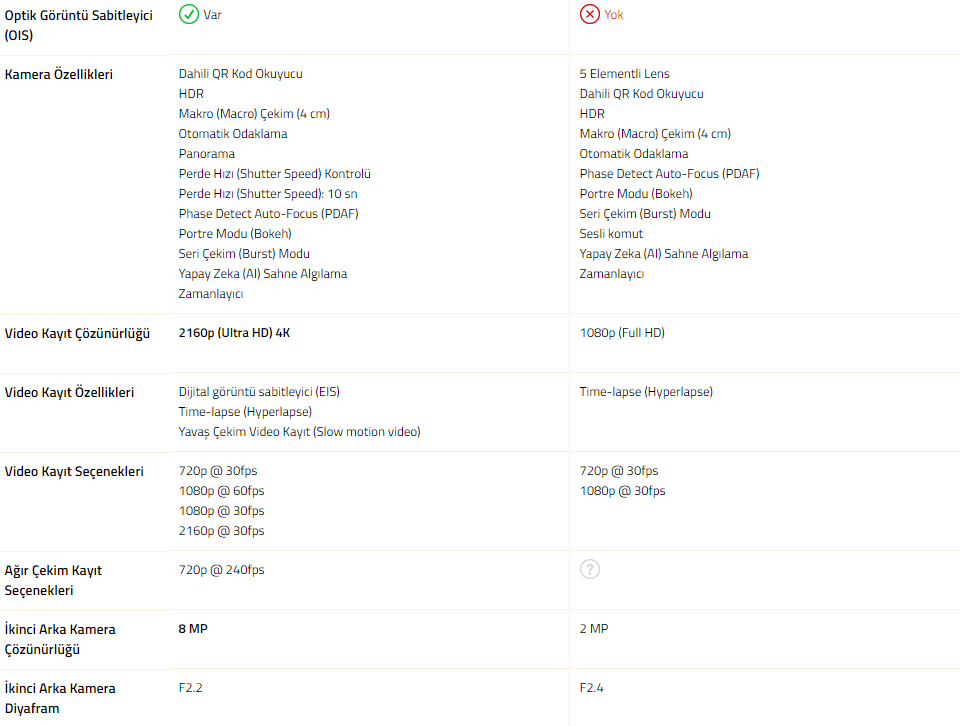Select the Optik Görüntü Sabitleyici (OIS) row label
The image size is (960, 726).
pyautogui.click(x=78, y=25)
